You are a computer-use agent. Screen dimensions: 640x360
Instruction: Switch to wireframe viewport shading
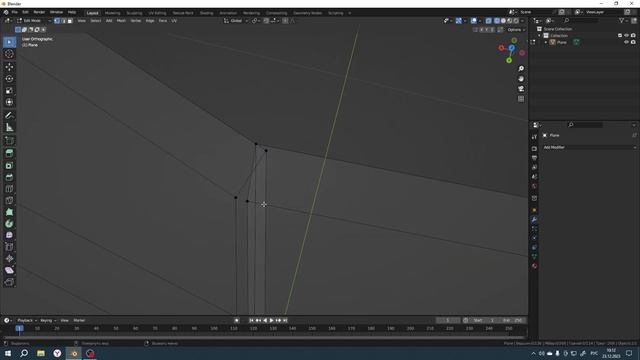(x=497, y=20)
